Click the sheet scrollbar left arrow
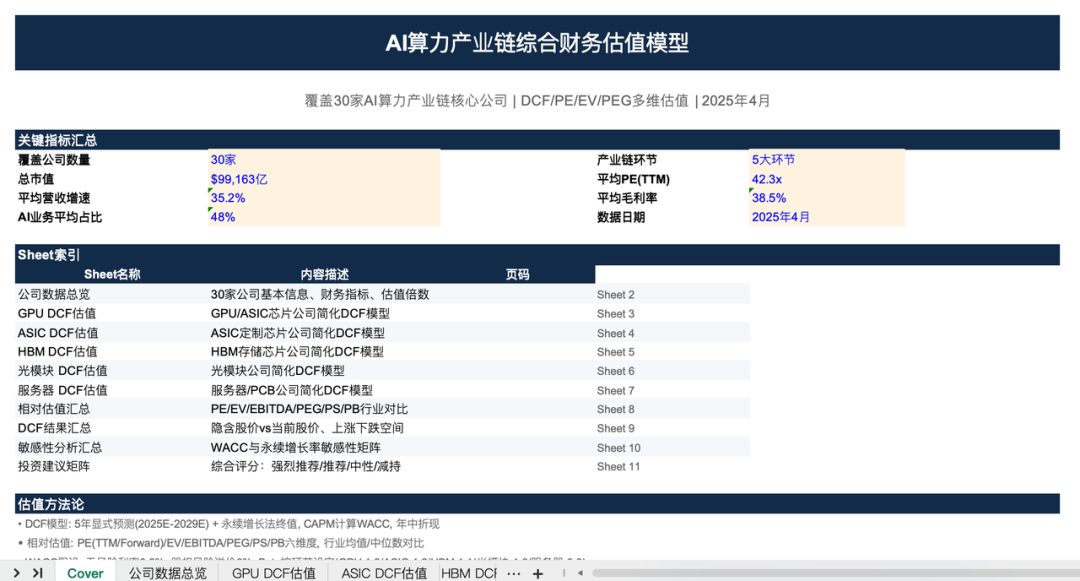The height and width of the screenshot is (581, 1080). click(x=581, y=574)
